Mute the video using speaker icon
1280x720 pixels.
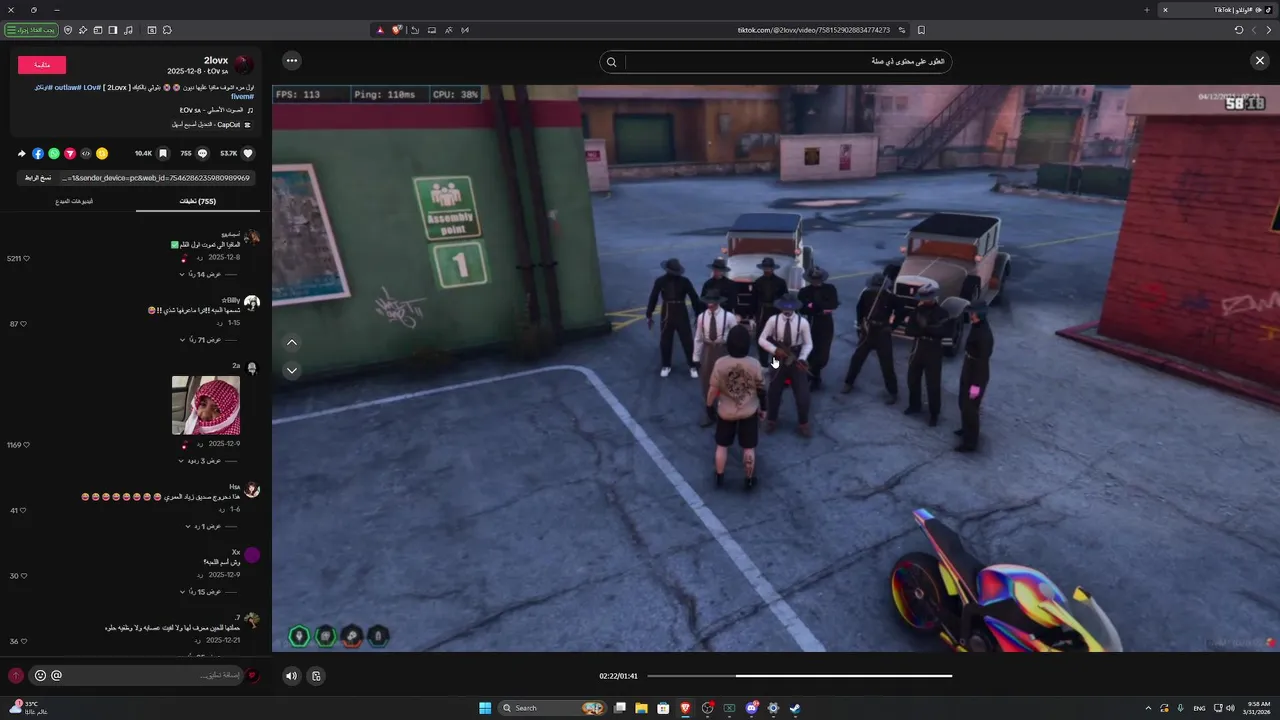[291, 676]
